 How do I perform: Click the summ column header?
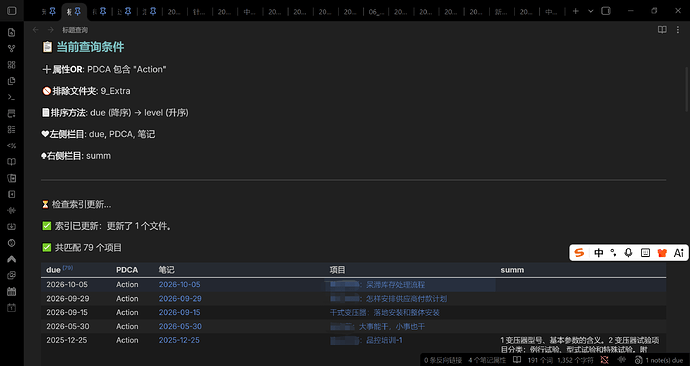coord(512,270)
